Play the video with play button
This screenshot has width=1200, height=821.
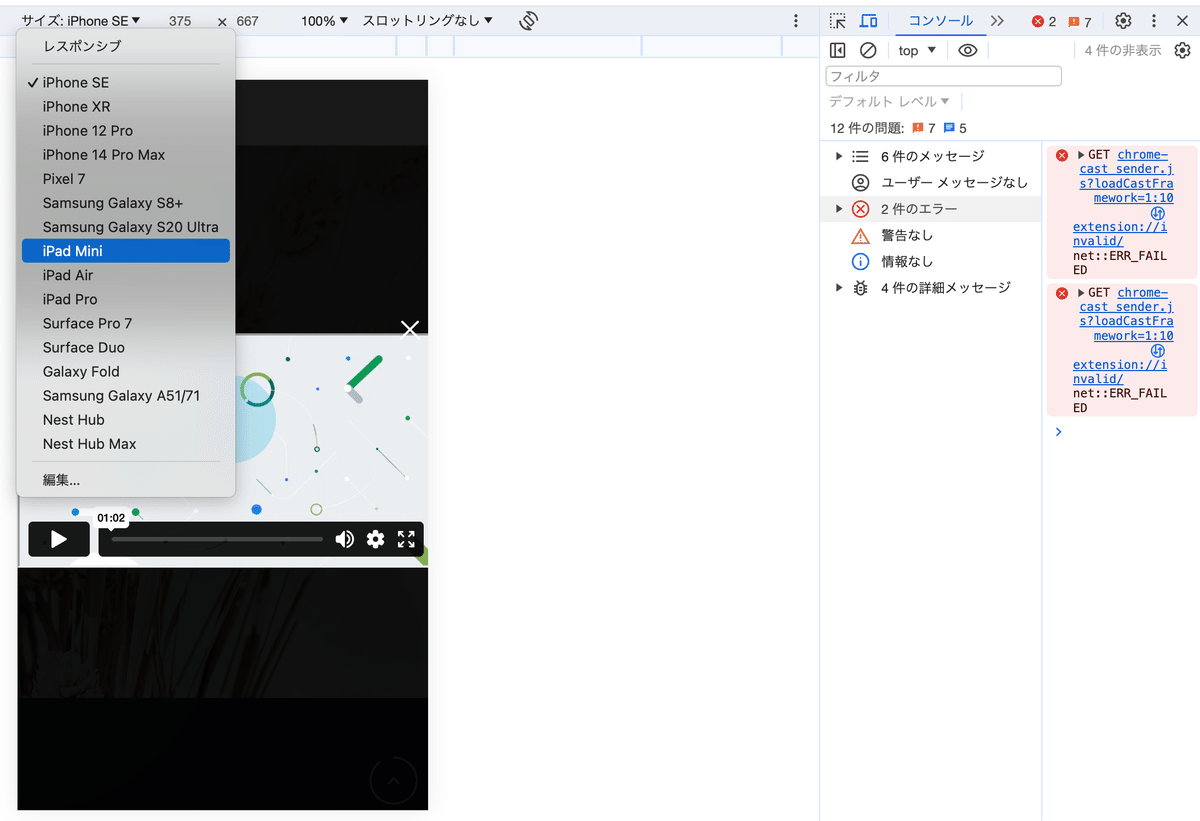pos(59,539)
